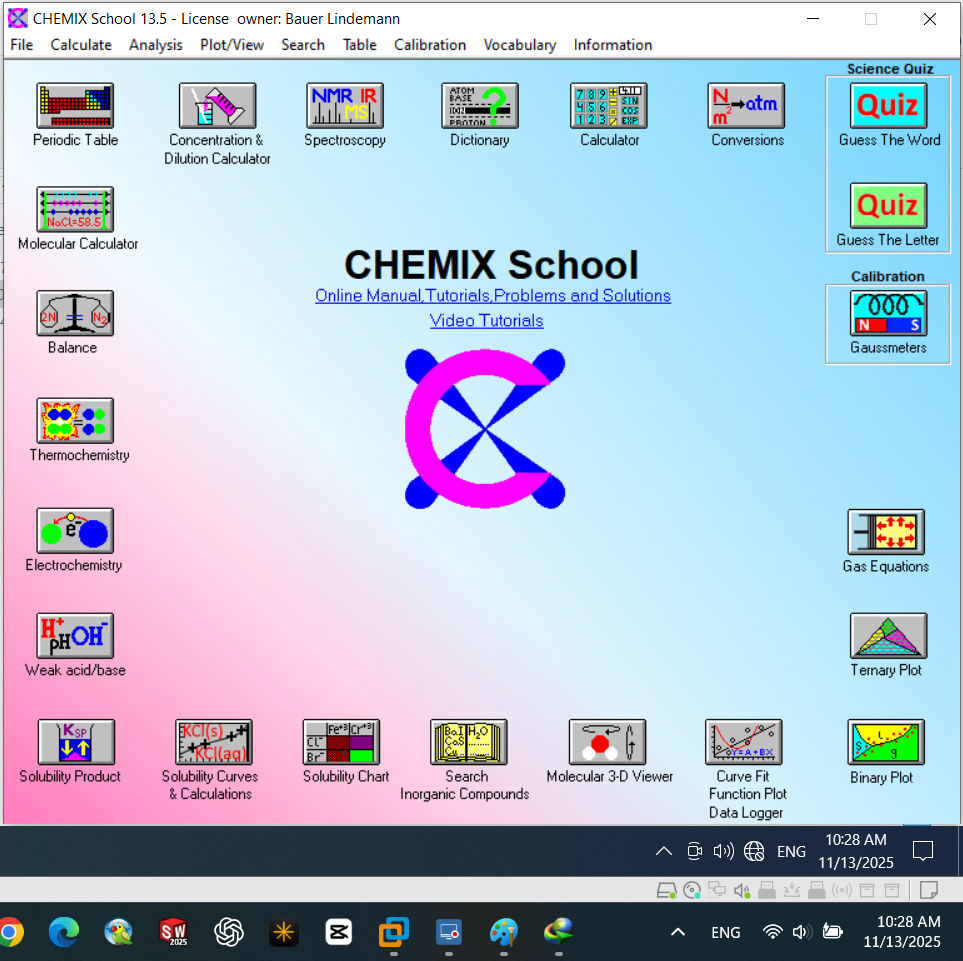This screenshot has width=963, height=961.
Task: Open Curve Fit Function Plot Data Logger
Action: 744,742
